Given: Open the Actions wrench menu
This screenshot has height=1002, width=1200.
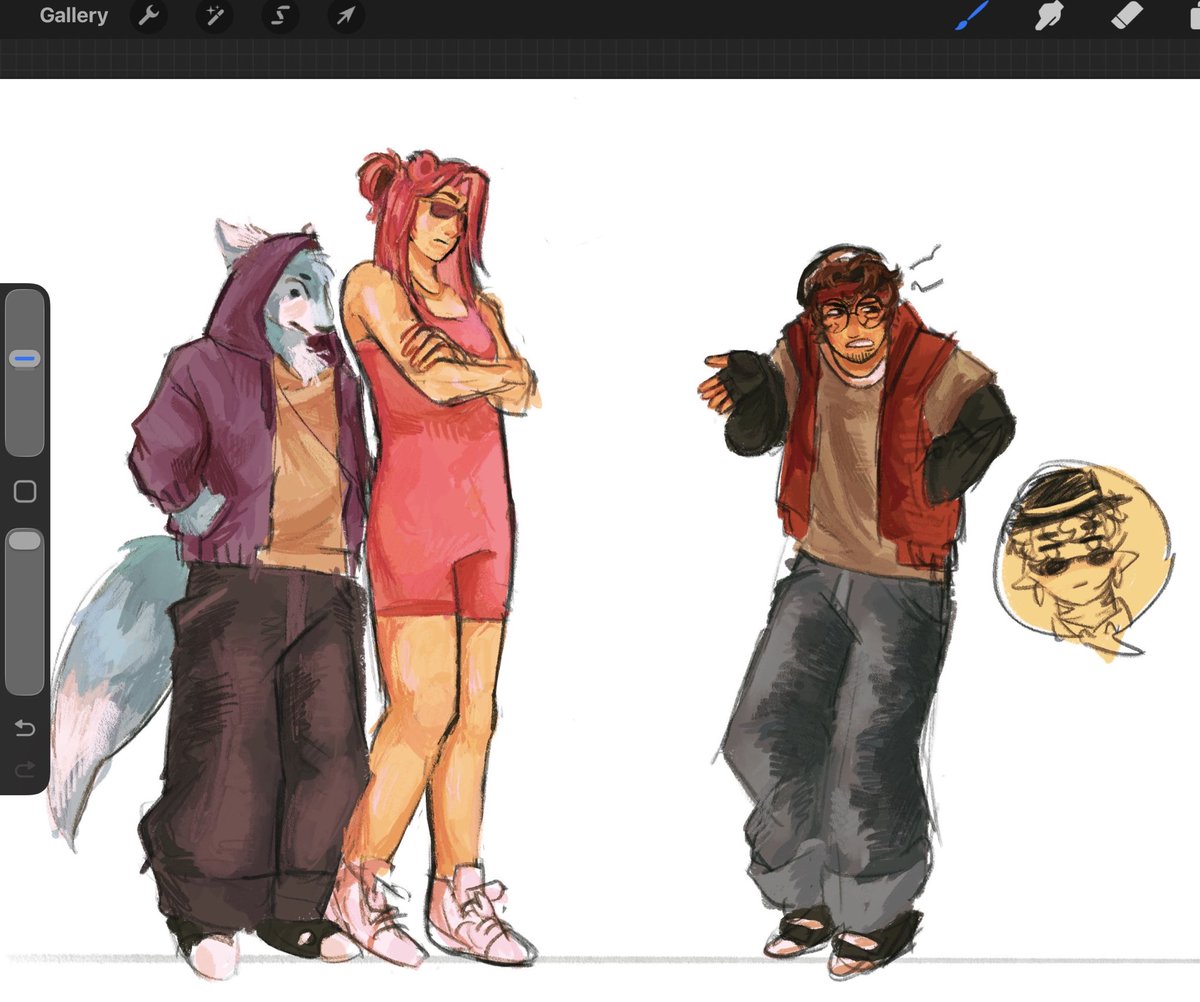Looking at the screenshot, I should click(149, 16).
